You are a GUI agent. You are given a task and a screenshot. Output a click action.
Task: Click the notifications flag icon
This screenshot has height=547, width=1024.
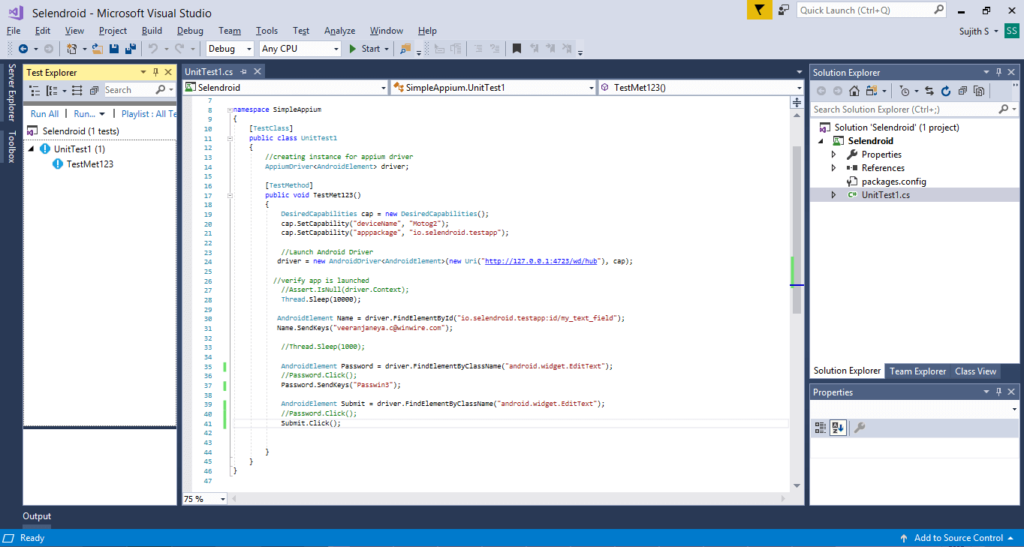(x=759, y=10)
